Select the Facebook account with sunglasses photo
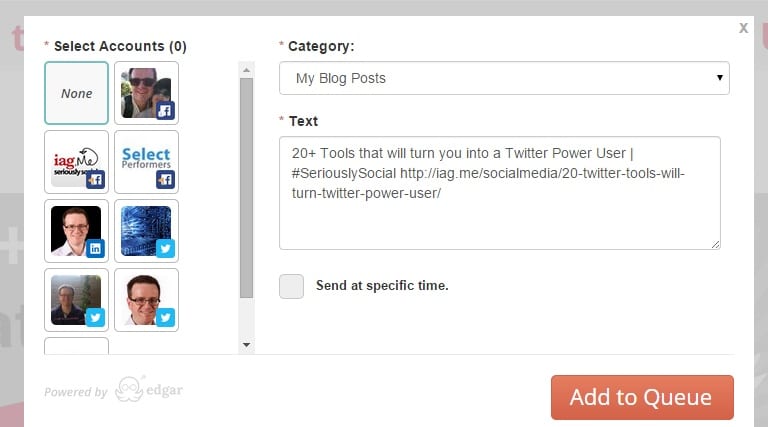Viewport: 768px width, 427px height. pyautogui.click(x=146, y=93)
